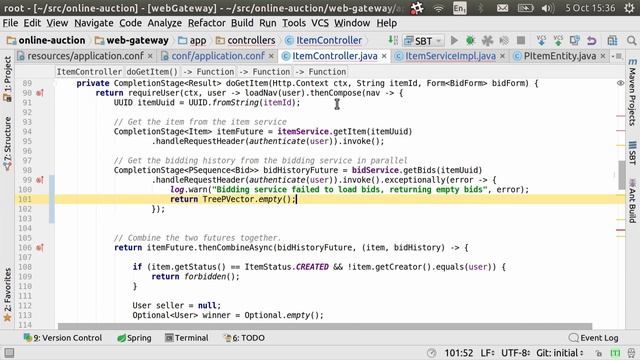Open the Tools menu

[294, 23]
